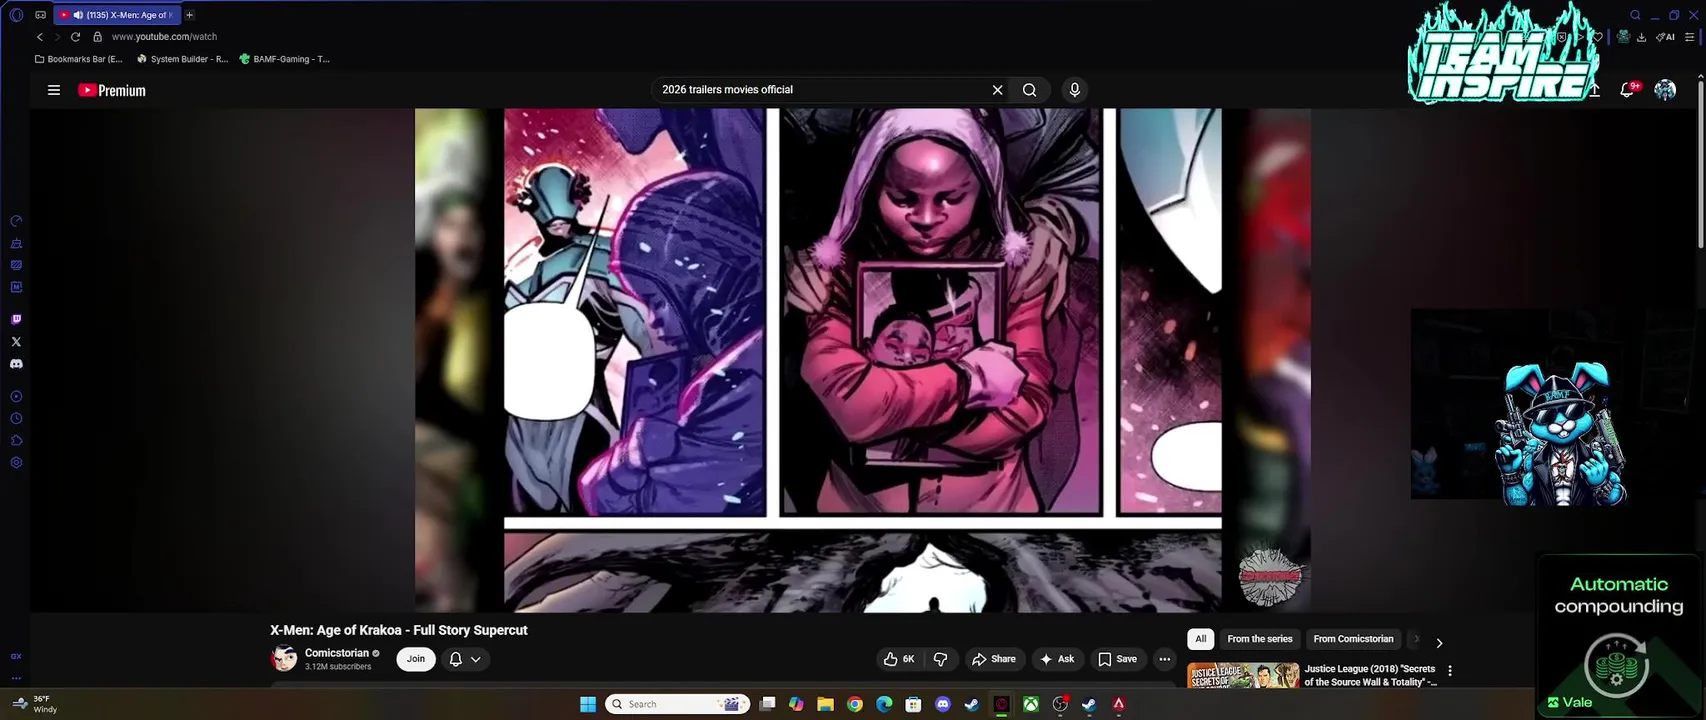Open the sidebar settings gear icon

(x=16, y=463)
